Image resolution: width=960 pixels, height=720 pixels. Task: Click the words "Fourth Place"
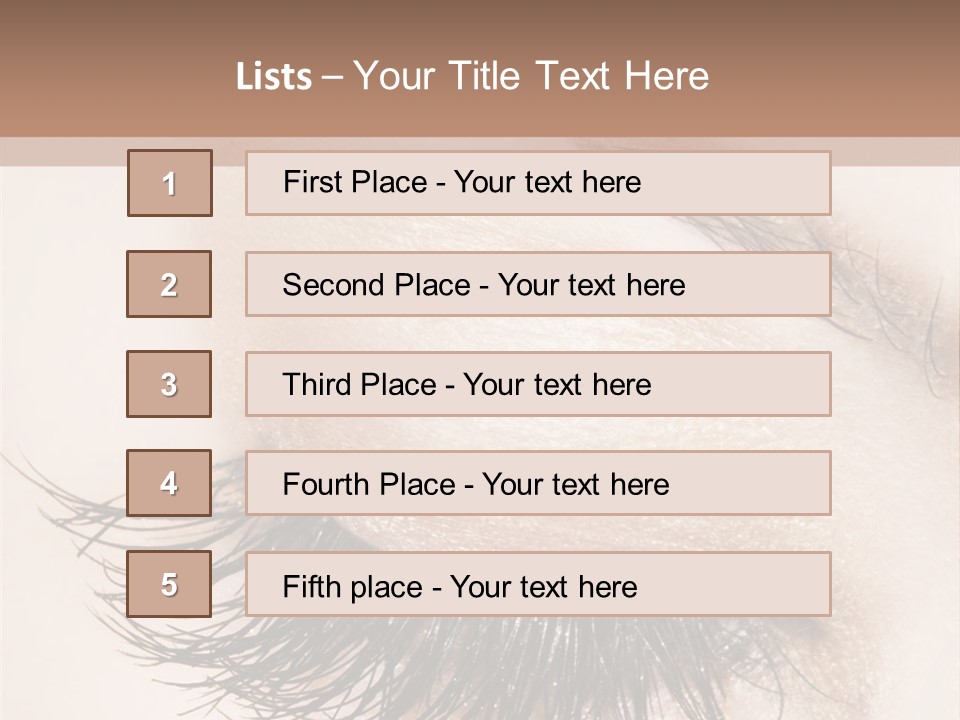(368, 485)
